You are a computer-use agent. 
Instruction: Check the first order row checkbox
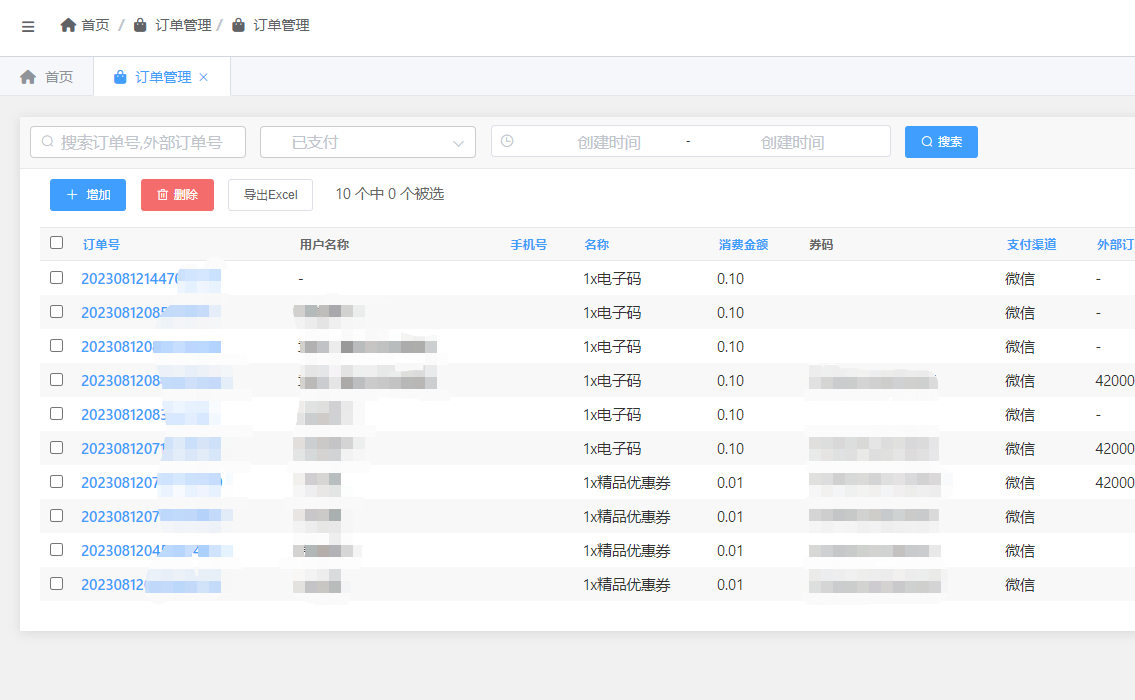click(x=56, y=278)
